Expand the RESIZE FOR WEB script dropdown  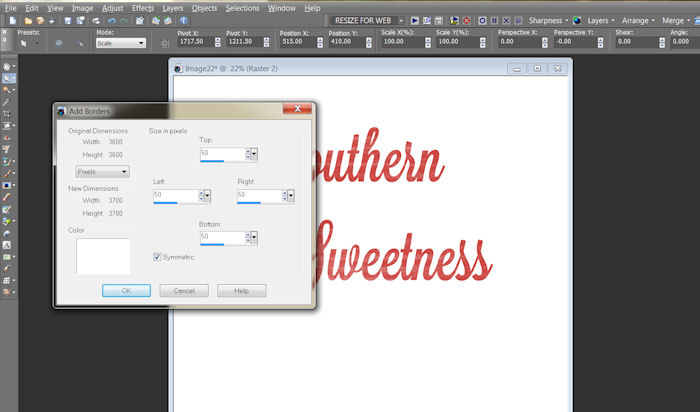401,20
